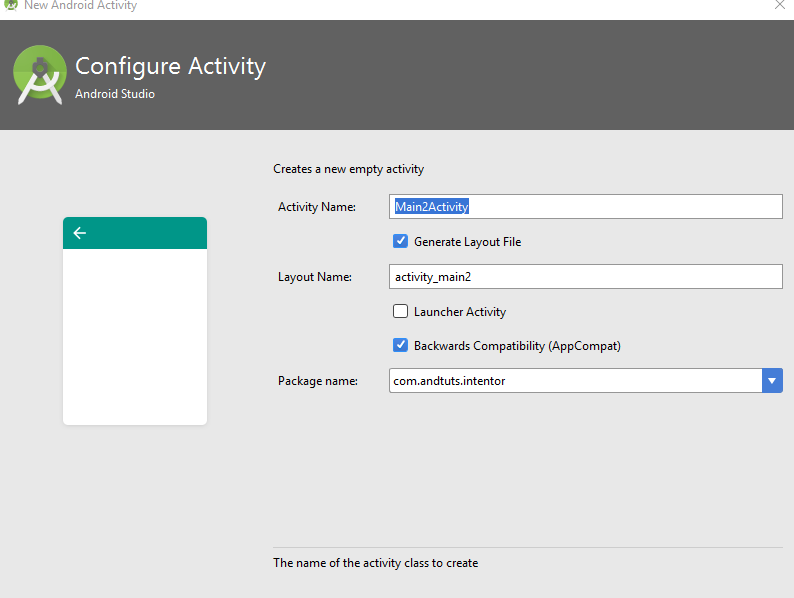
Task: Click the Android Studio logo icon
Action: (x=39, y=74)
